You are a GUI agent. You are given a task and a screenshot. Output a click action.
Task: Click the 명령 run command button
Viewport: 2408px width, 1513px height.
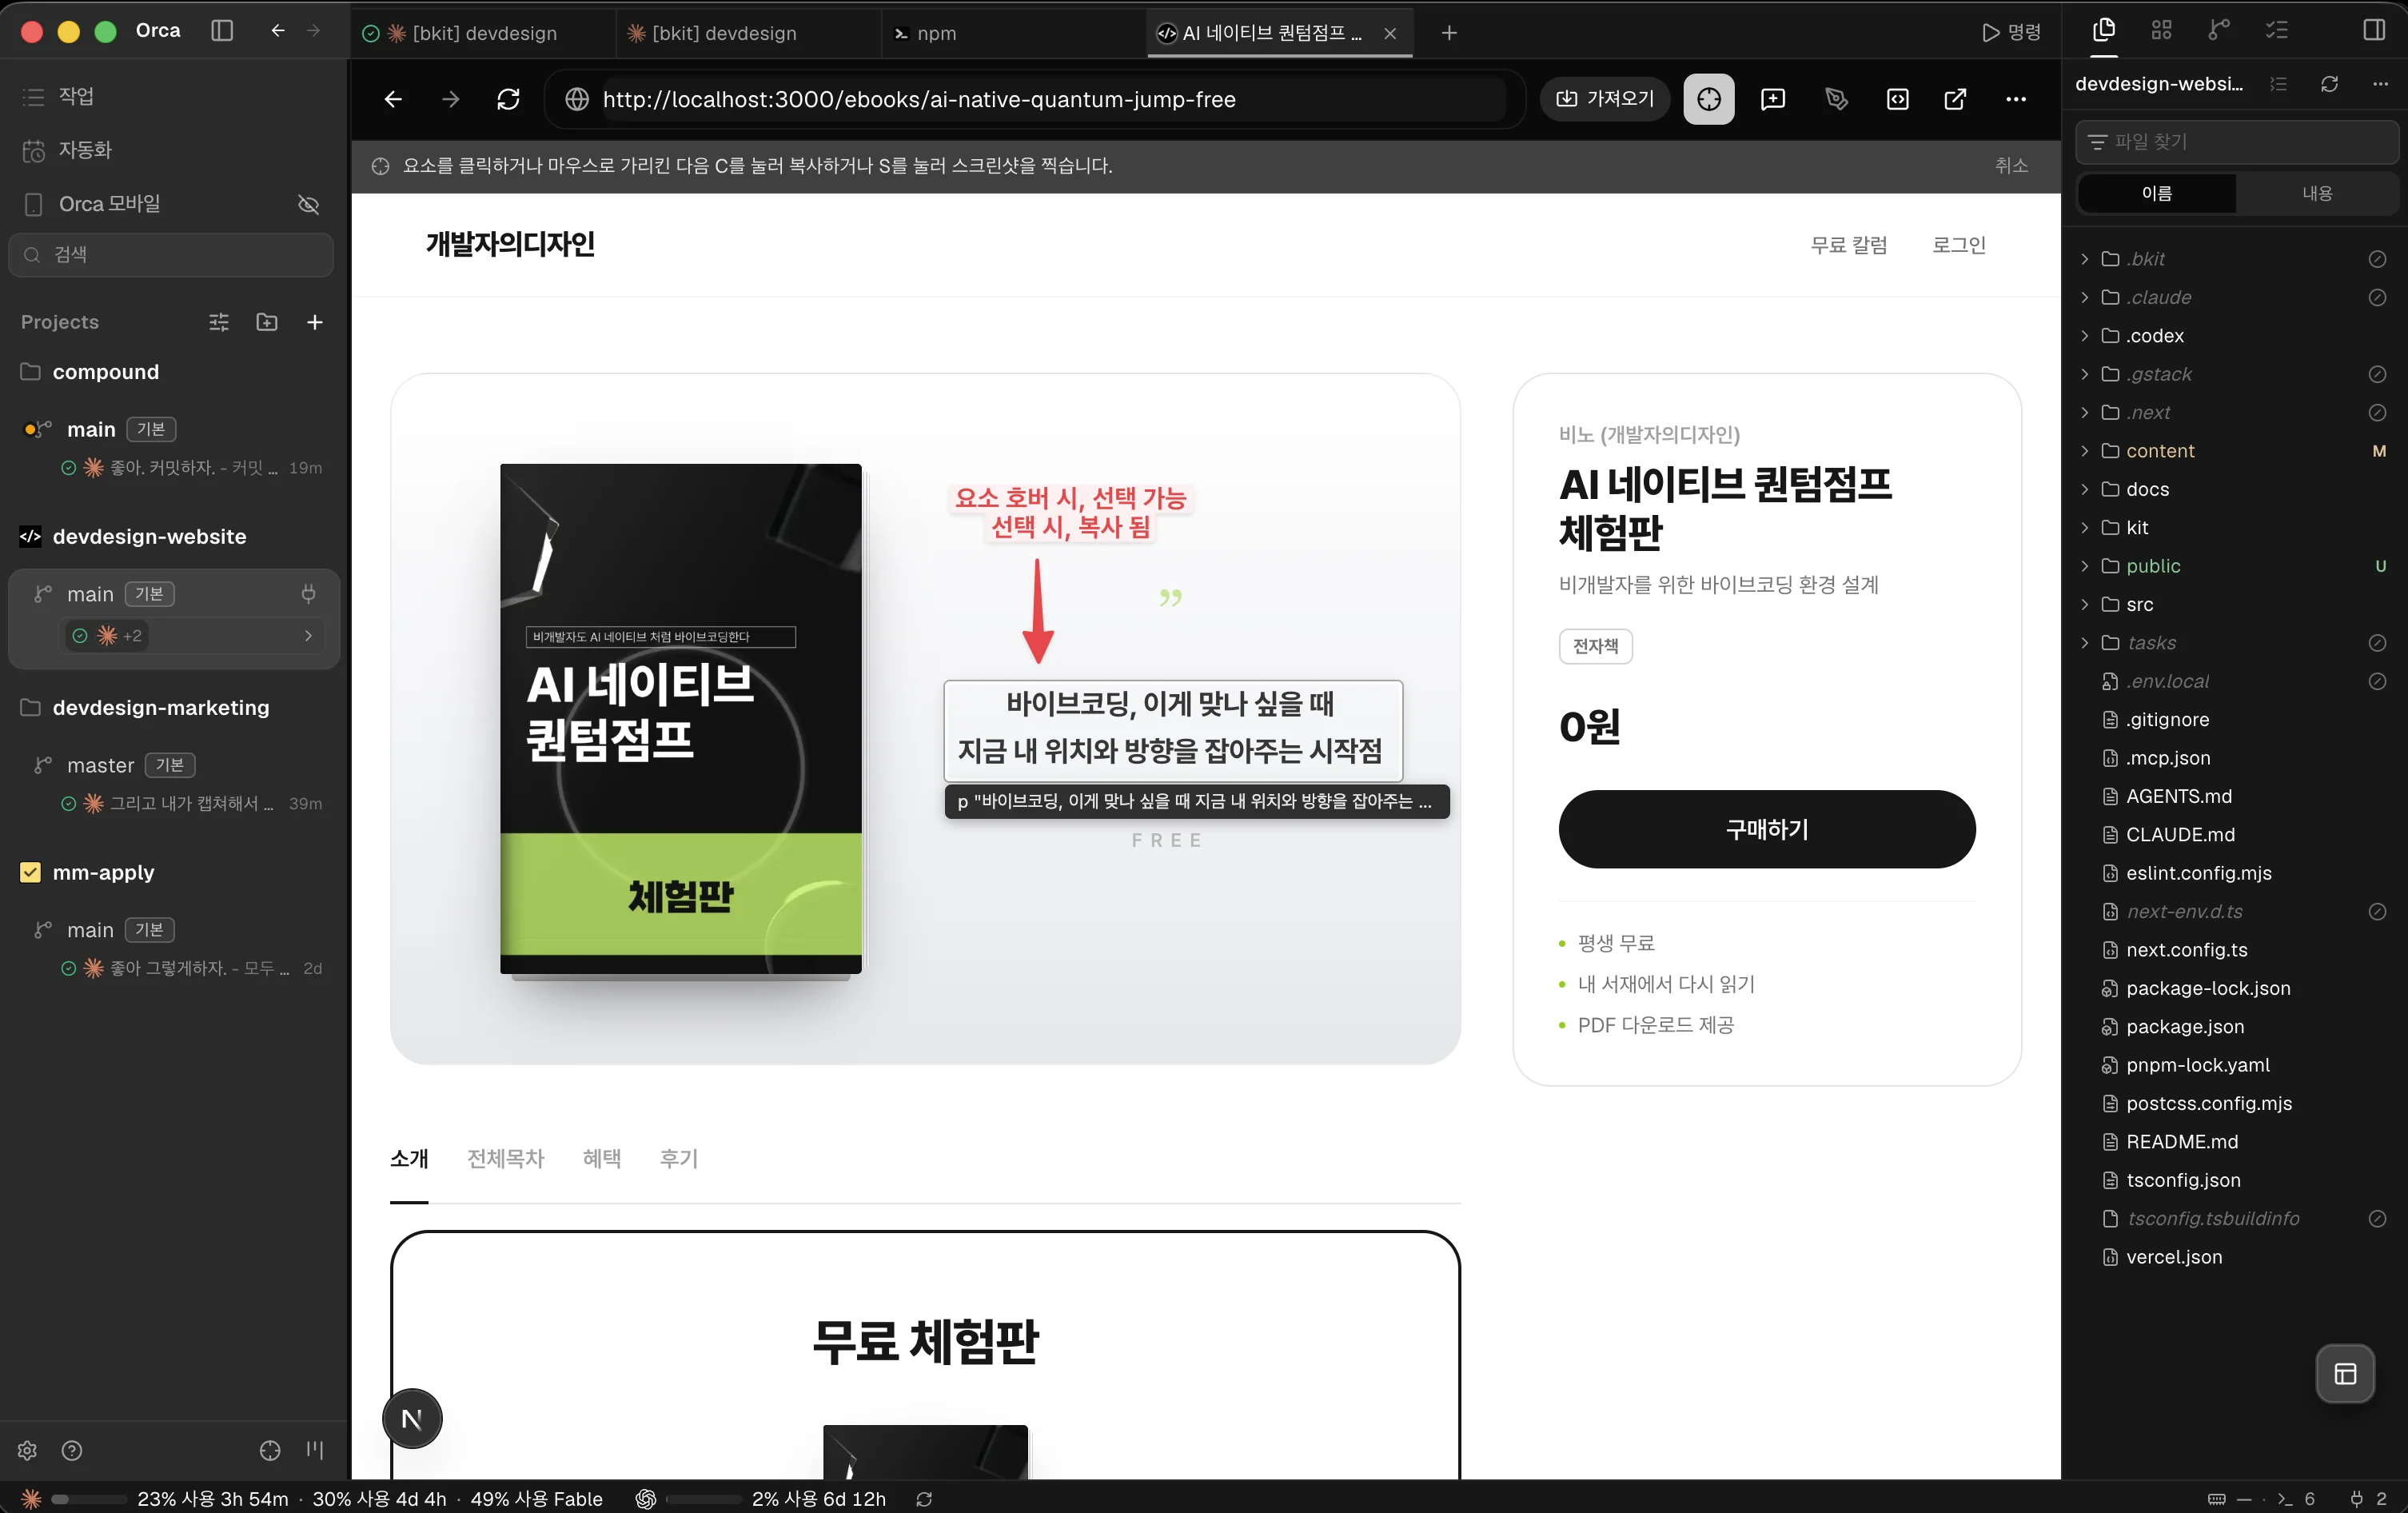[2011, 32]
